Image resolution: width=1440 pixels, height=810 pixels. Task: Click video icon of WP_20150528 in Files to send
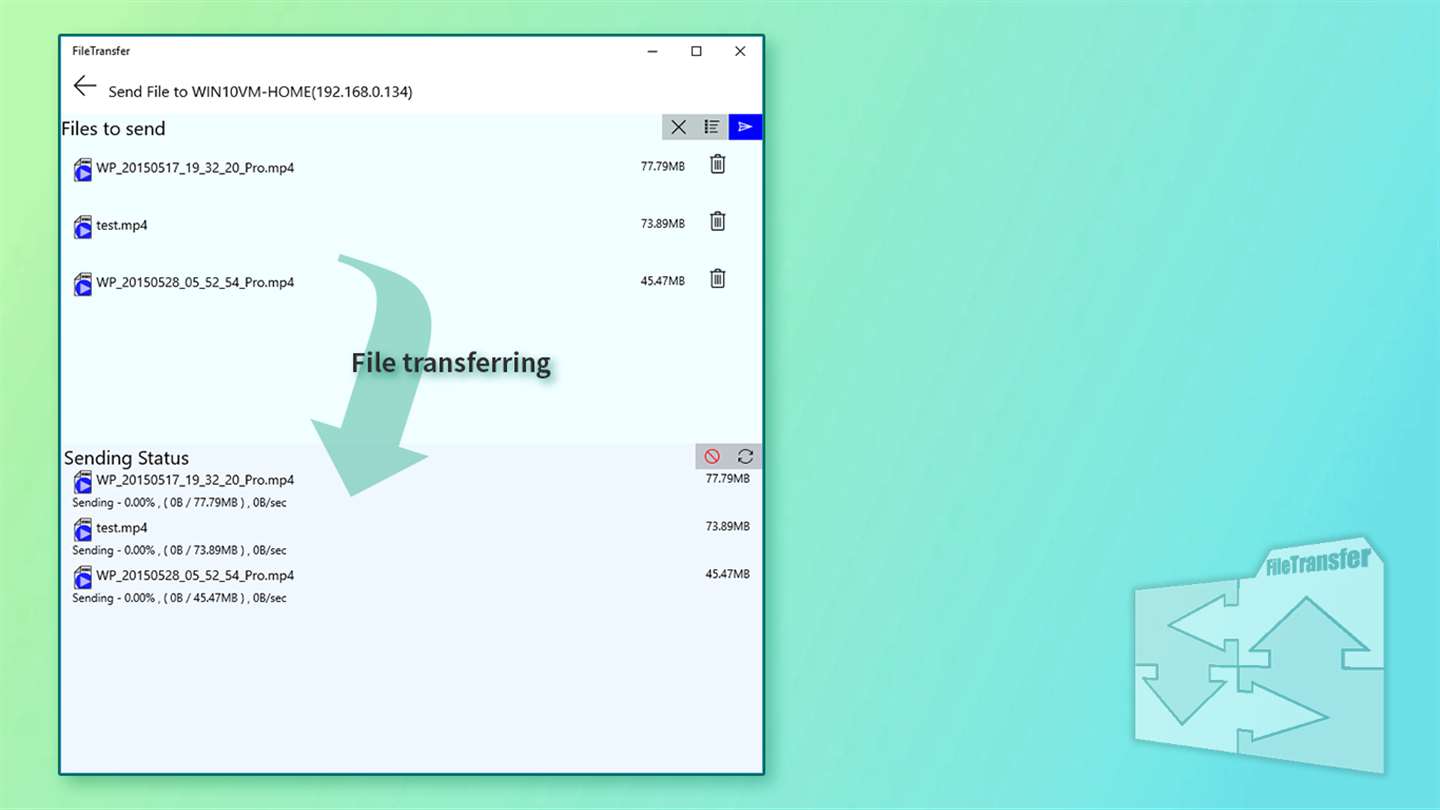point(83,283)
